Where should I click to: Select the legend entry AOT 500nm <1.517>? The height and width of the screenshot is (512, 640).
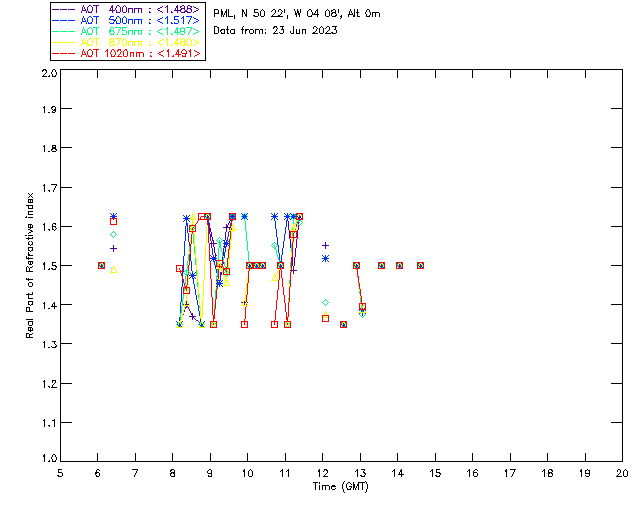pyautogui.click(x=128, y=20)
